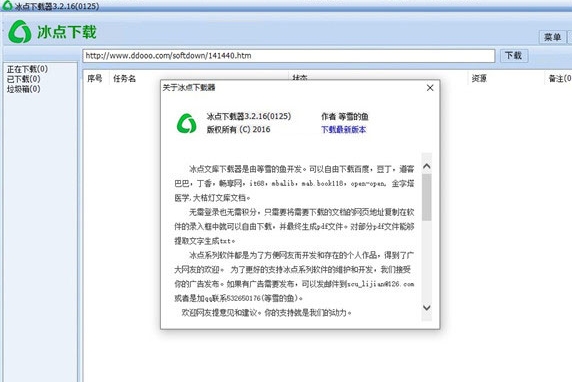Open the 菜单 menu button
The width and height of the screenshot is (572, 382).
tap(552, 37)
